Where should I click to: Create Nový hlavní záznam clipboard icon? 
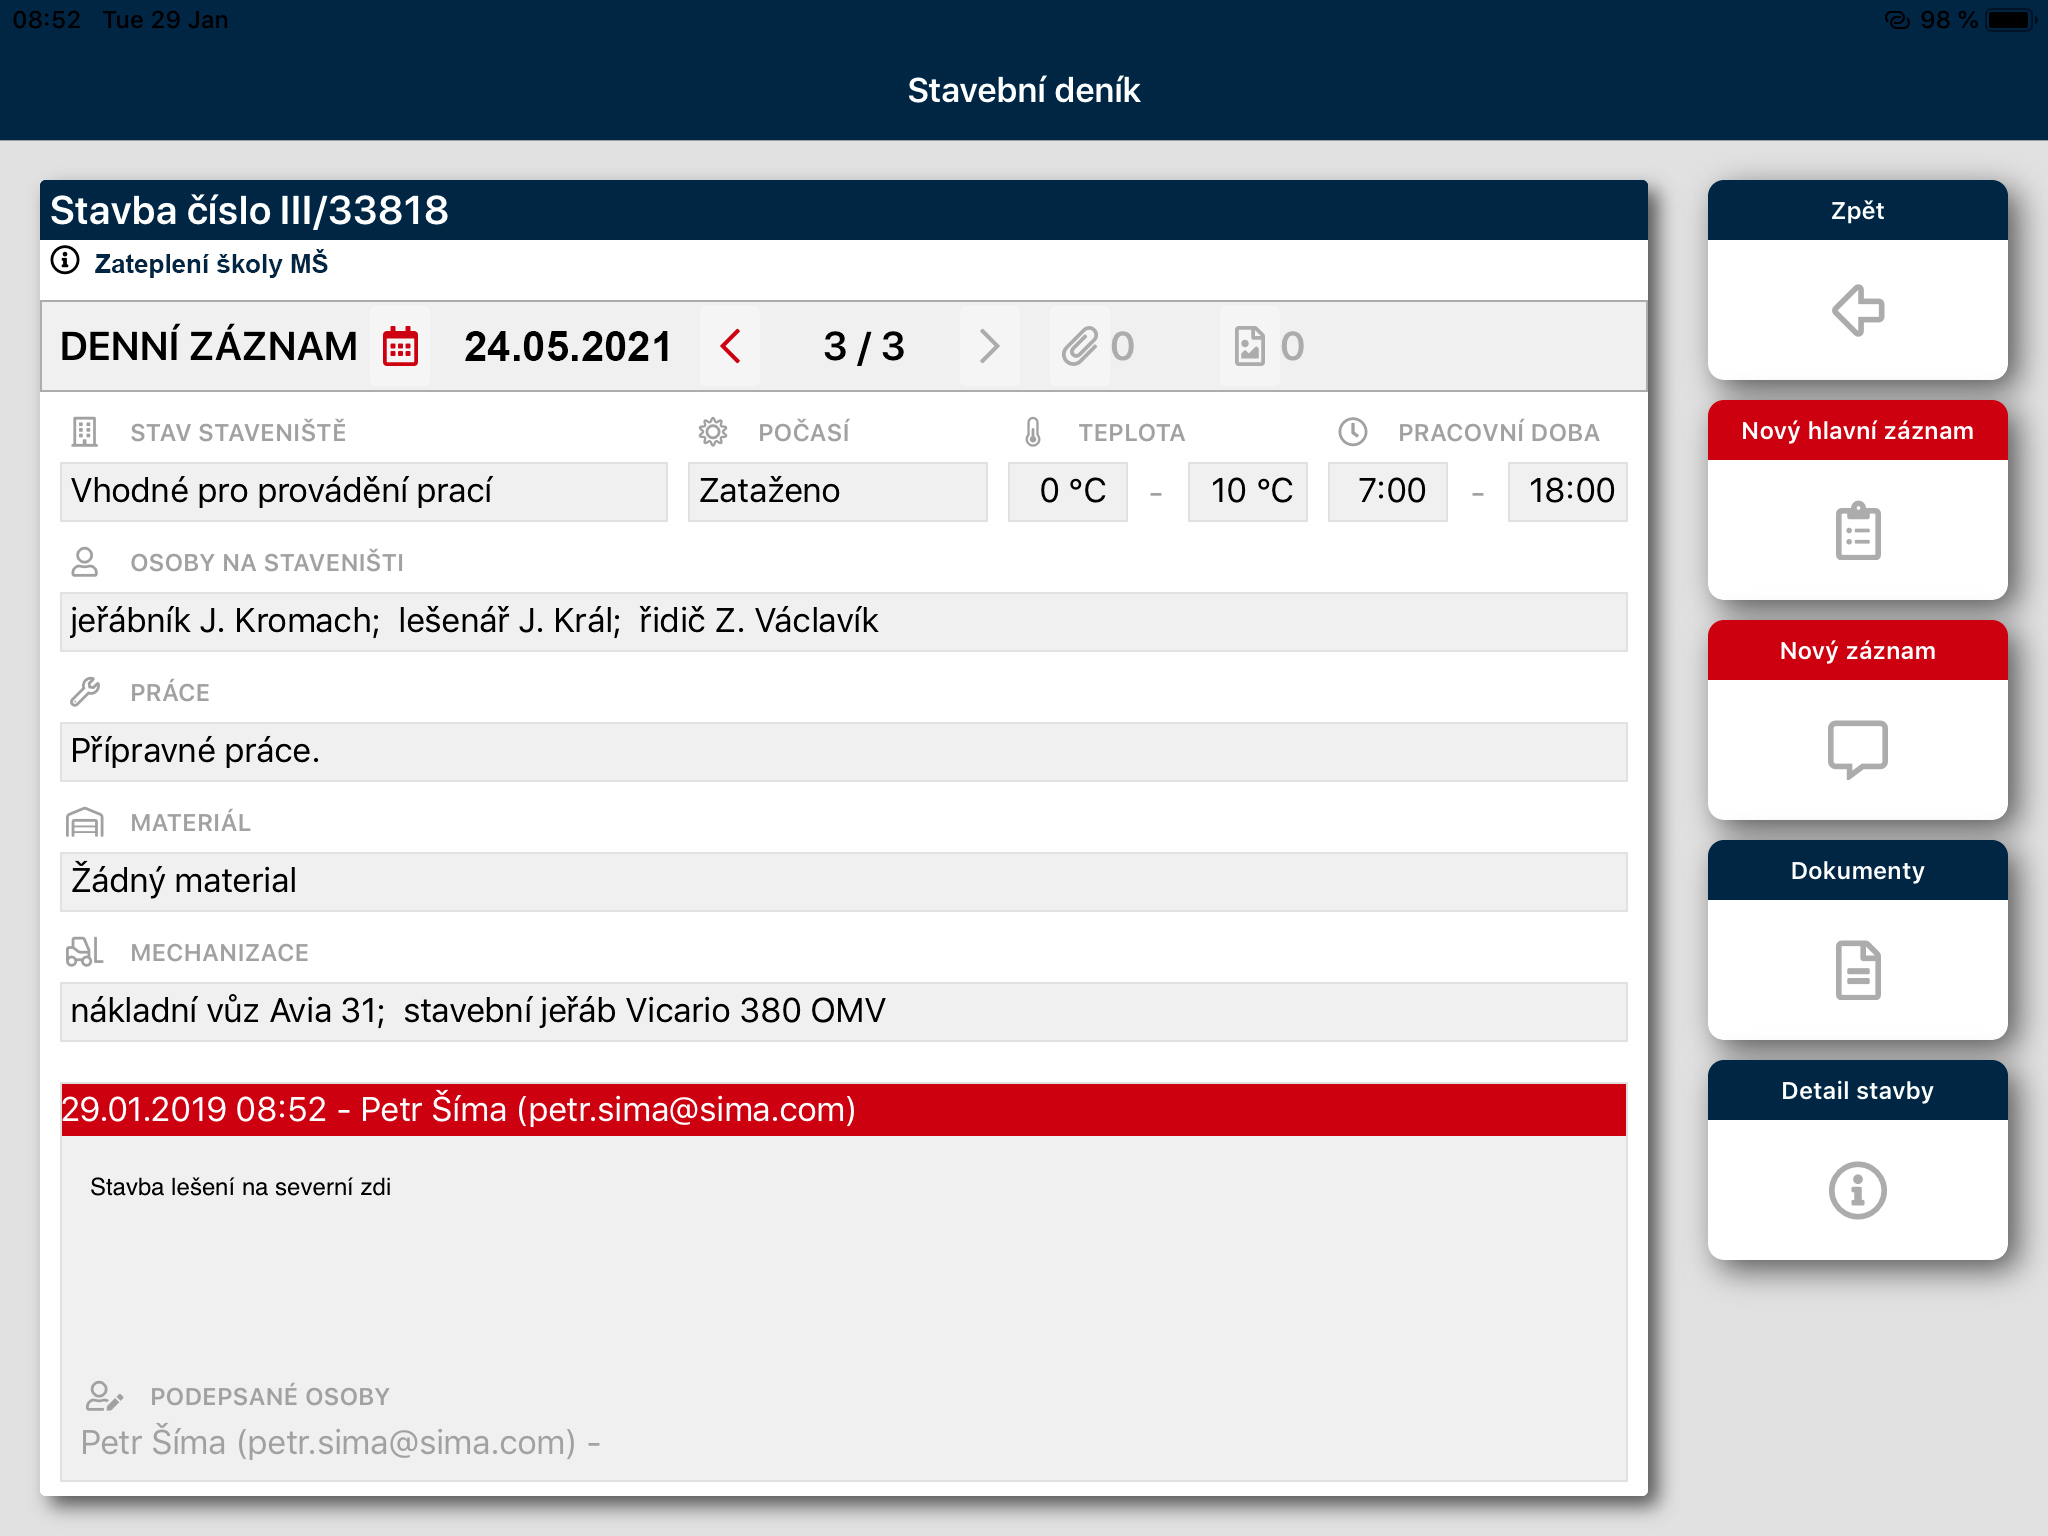pos(1857,530)
